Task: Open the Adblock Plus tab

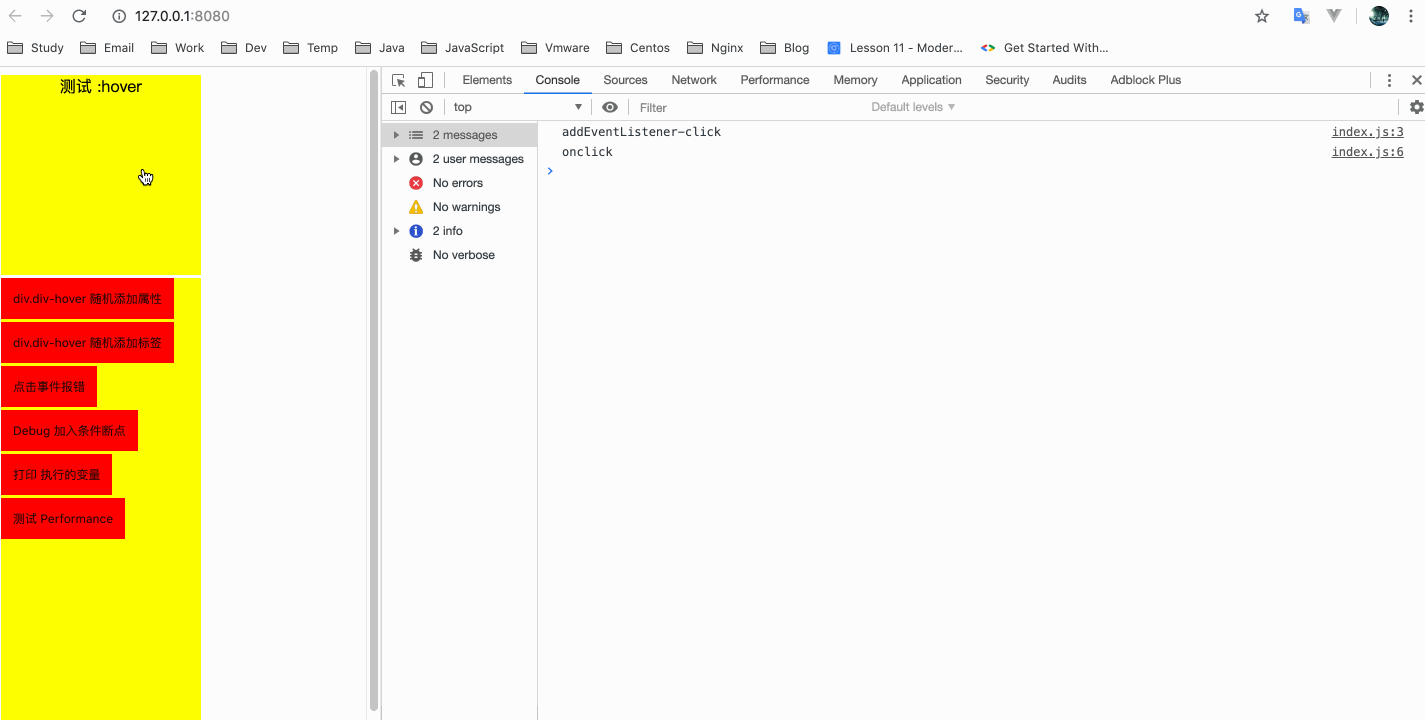Action: pyautogui.click(x=1146, y=80)
